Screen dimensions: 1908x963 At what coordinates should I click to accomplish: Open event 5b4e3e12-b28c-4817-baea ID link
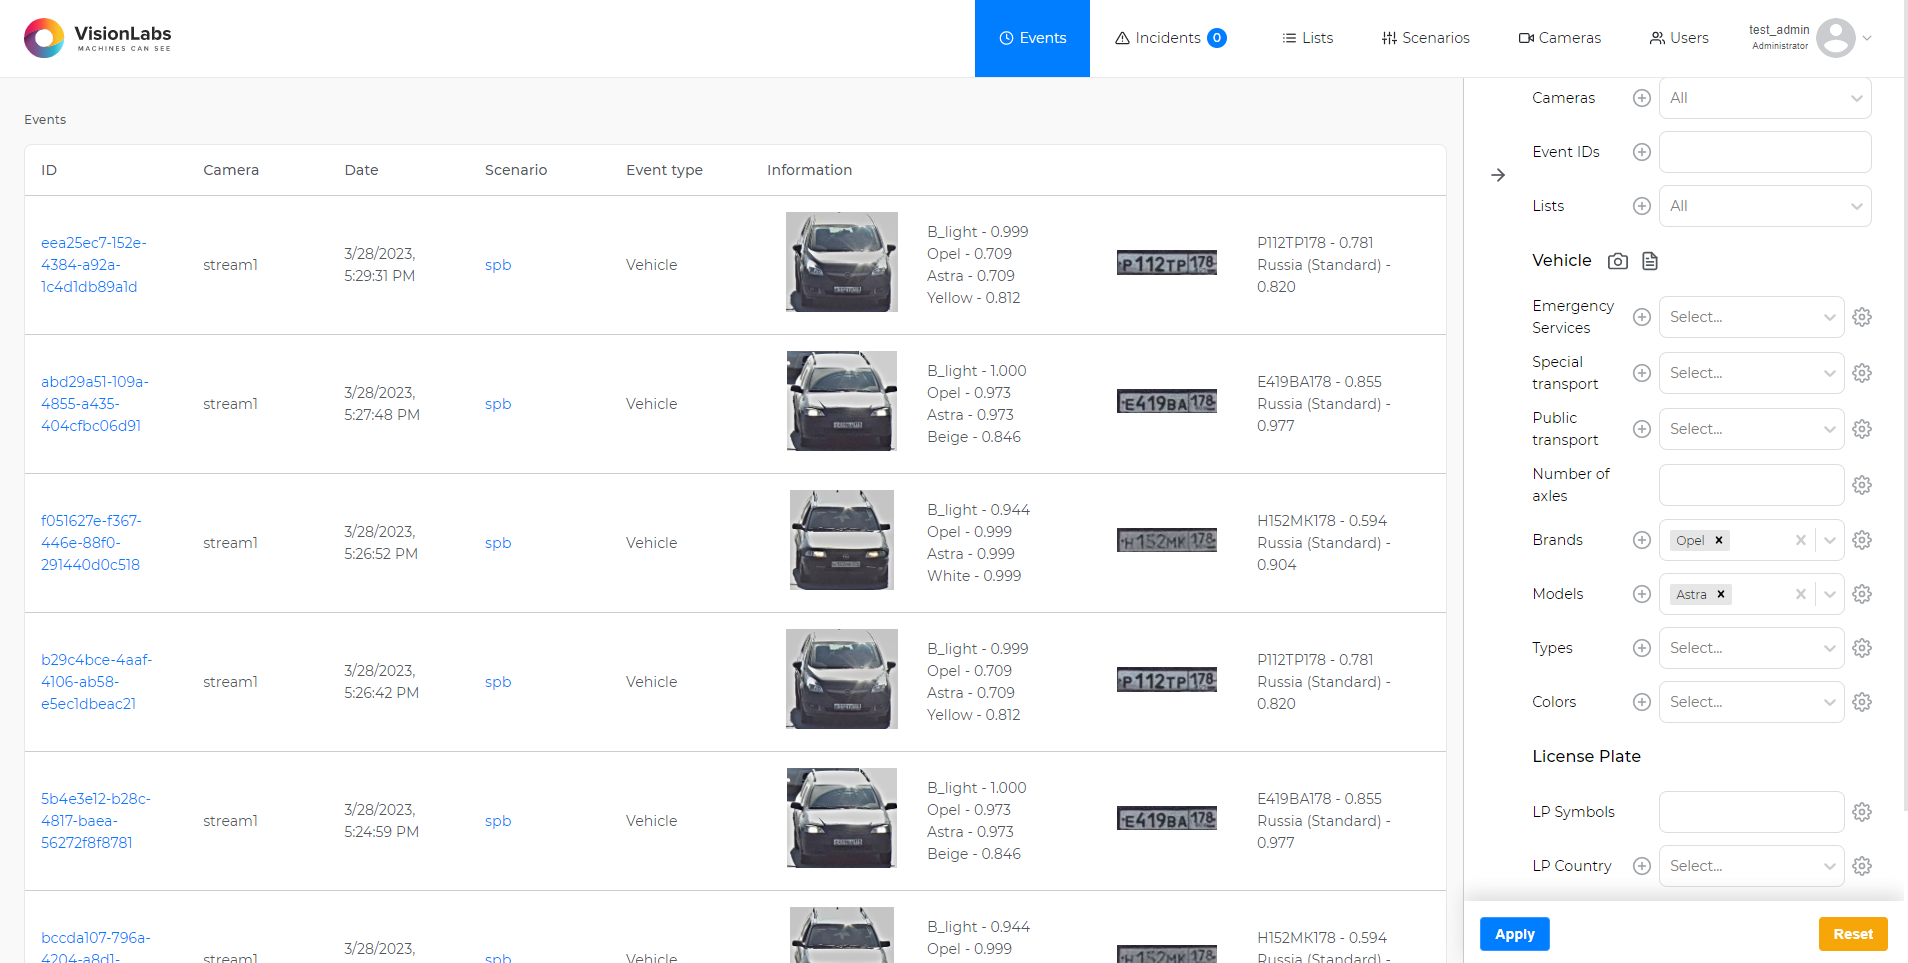tap(95, 821)
